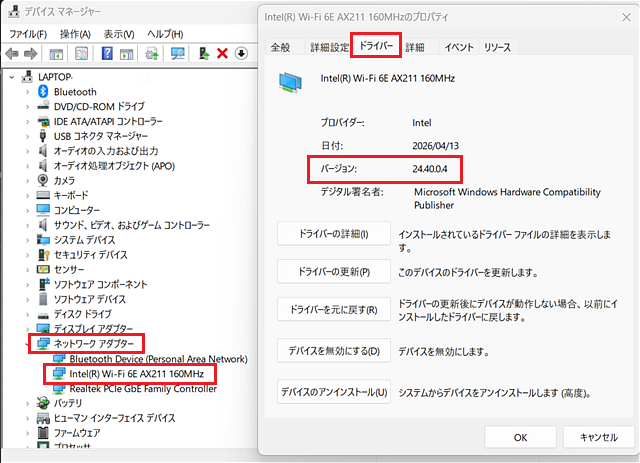Click the デバイスのアンインストール(U) button
The image size is (640, 463).
click(x=334, y=392)
